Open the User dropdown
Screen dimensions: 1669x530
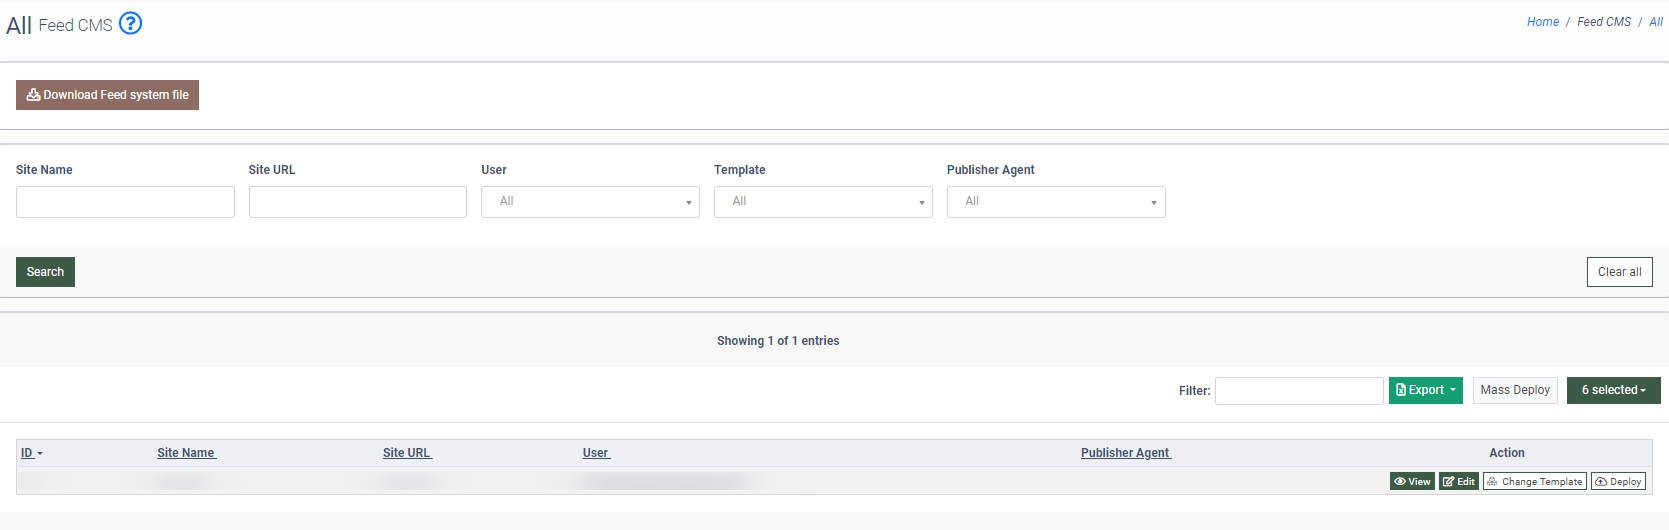[590, 202]
